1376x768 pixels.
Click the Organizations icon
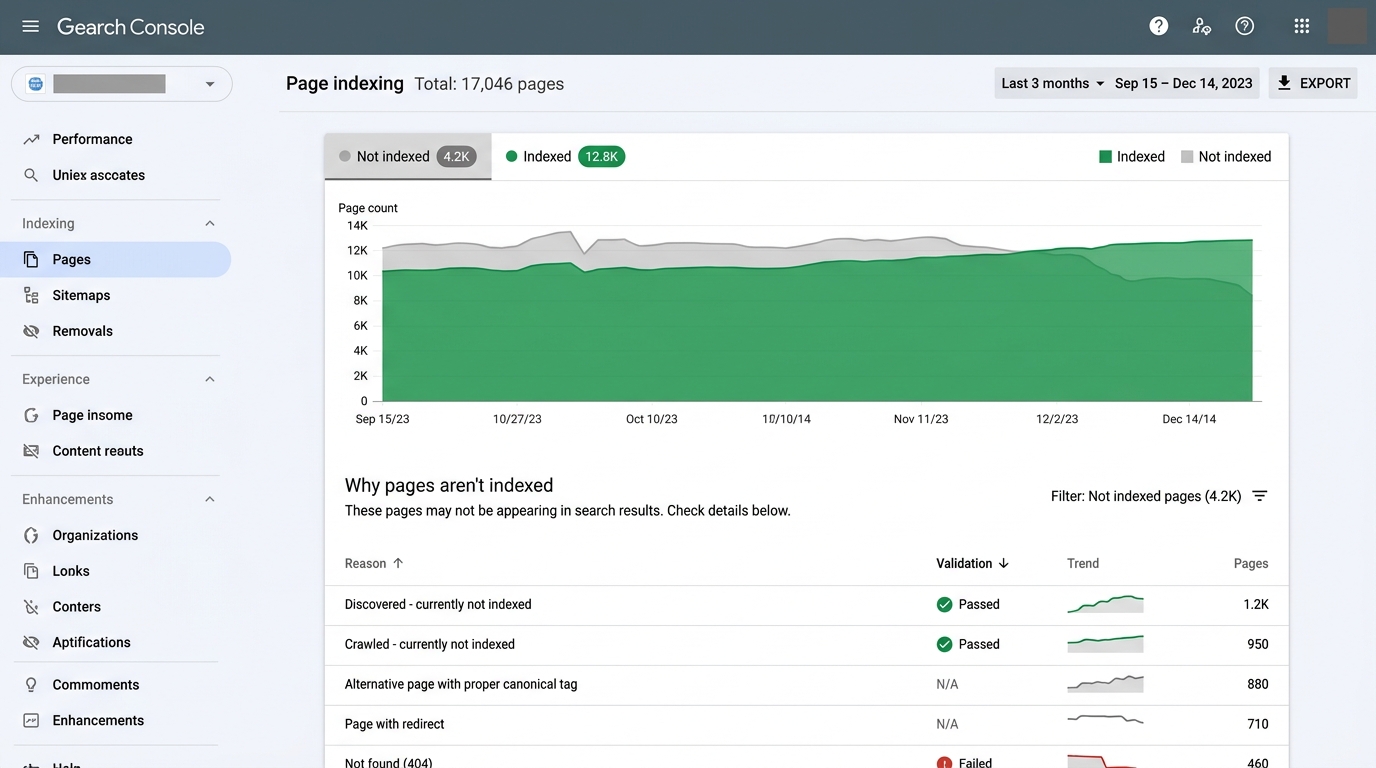click(x=31, y=535)
